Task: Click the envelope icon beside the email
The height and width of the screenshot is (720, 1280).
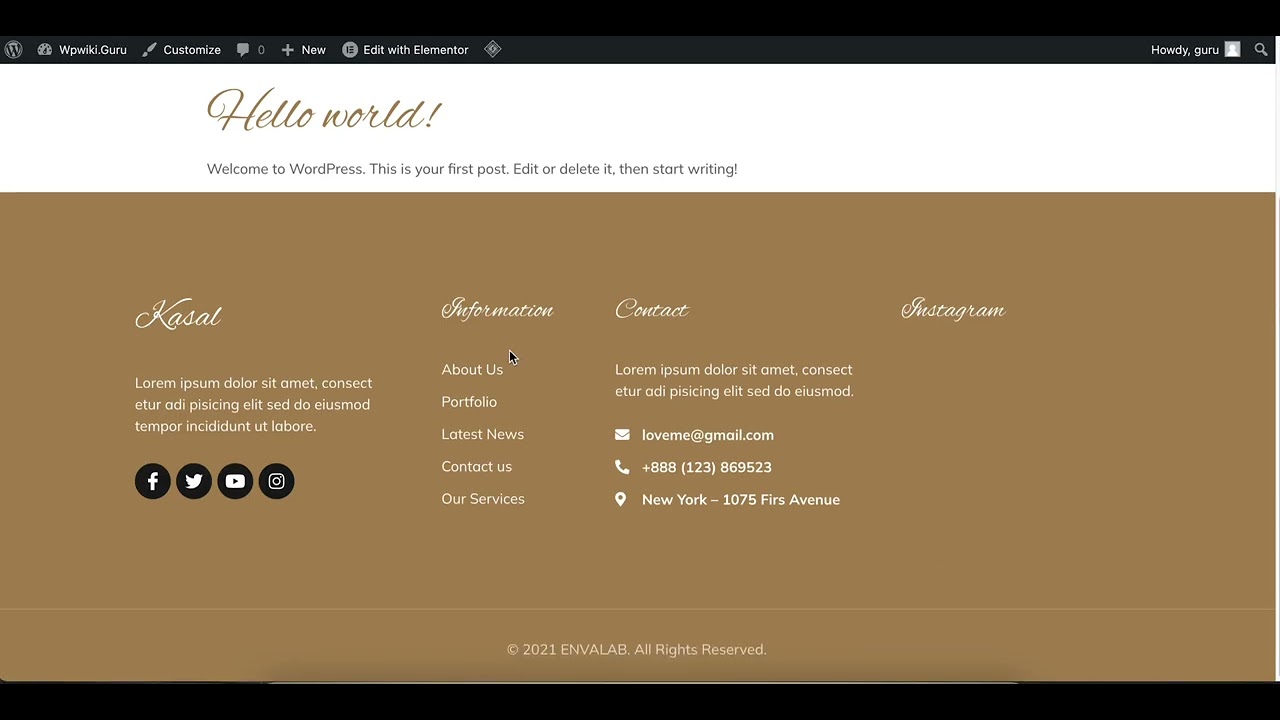Action: 622,435
